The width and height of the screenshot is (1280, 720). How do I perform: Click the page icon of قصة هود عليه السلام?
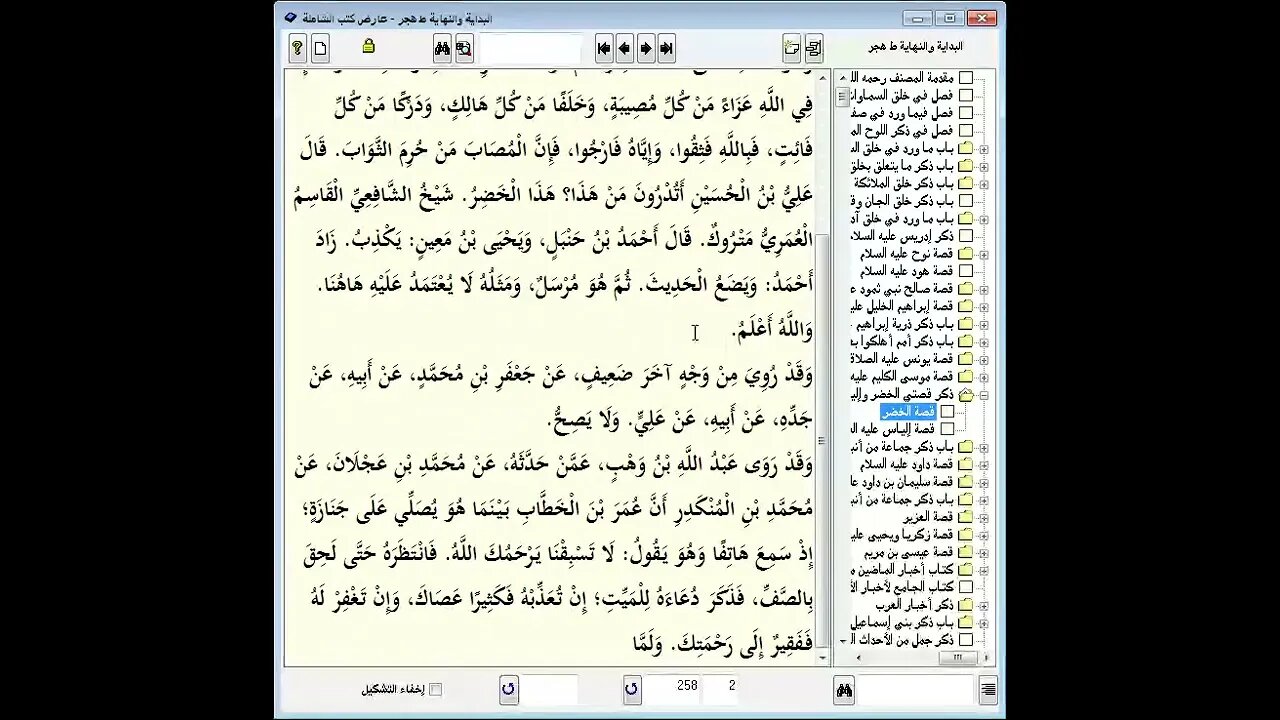(x=966, y=271)
